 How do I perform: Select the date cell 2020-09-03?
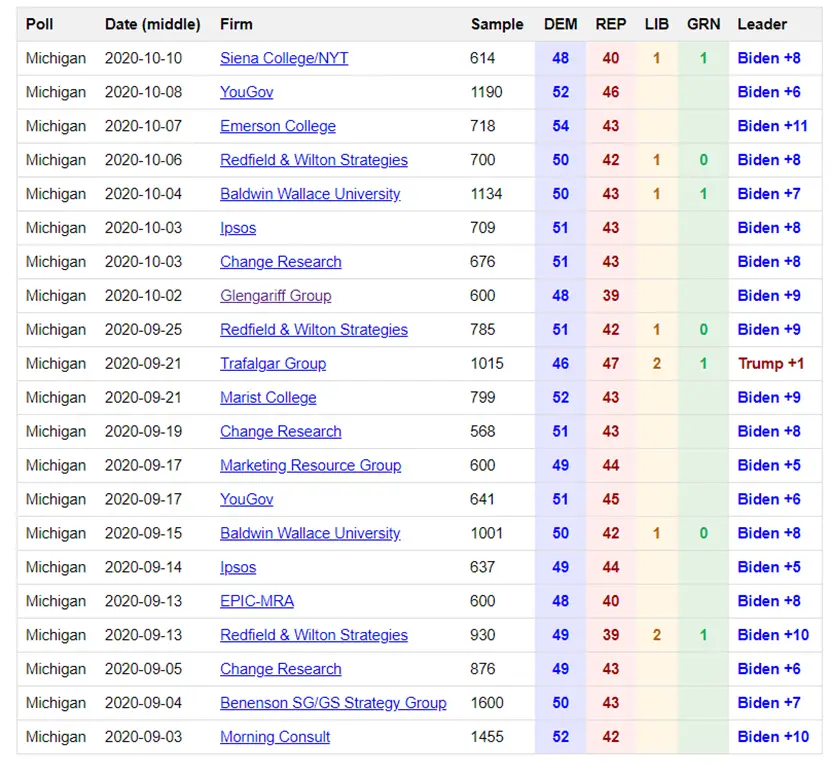(x=143, y=737)
